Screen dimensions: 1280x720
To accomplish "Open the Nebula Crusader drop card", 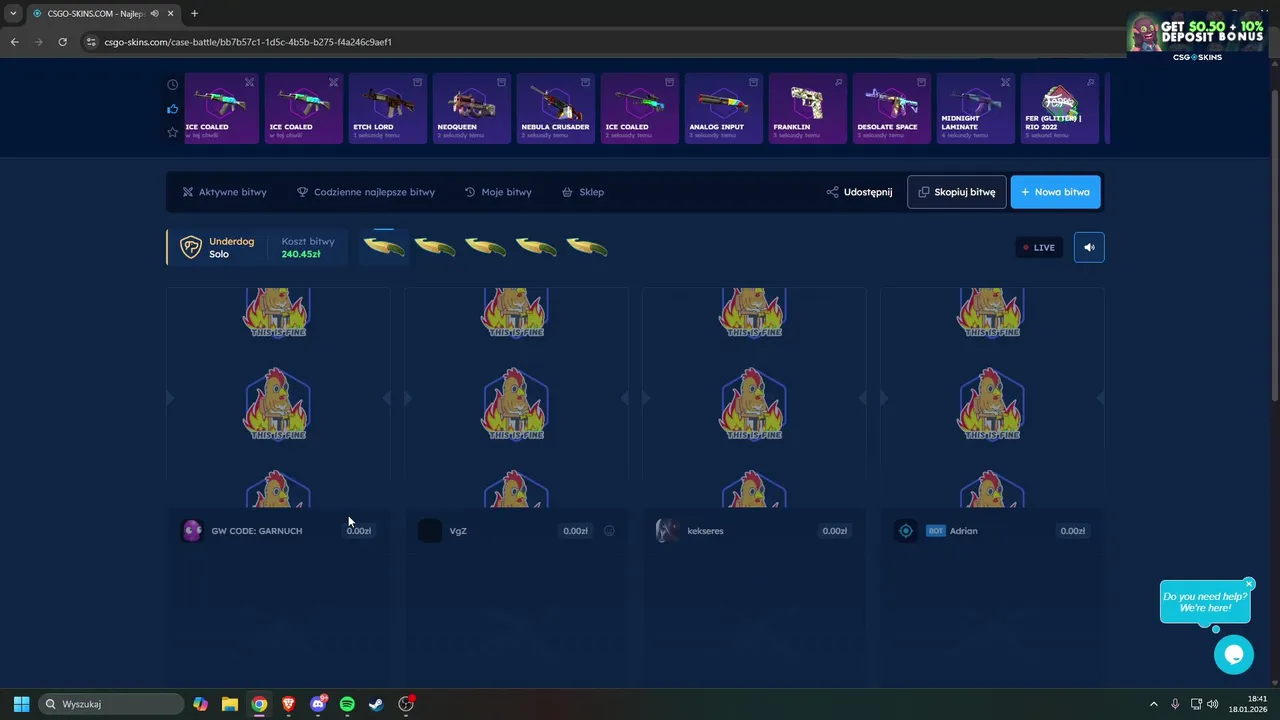I will click(556, 108).
